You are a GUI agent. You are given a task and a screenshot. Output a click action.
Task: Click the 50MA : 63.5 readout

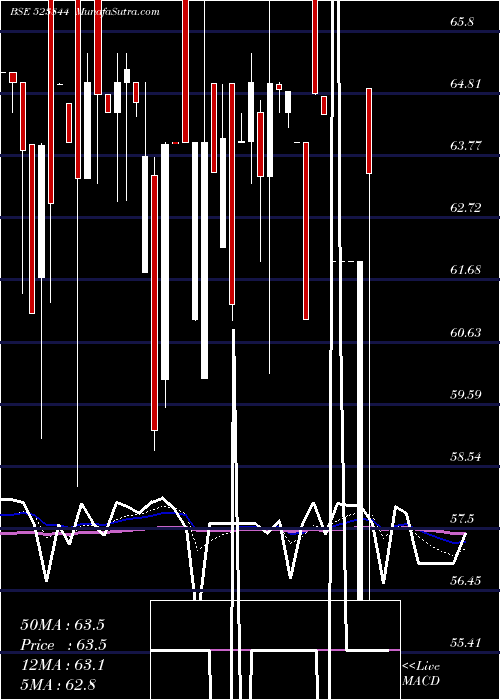[x=62, y=625]
